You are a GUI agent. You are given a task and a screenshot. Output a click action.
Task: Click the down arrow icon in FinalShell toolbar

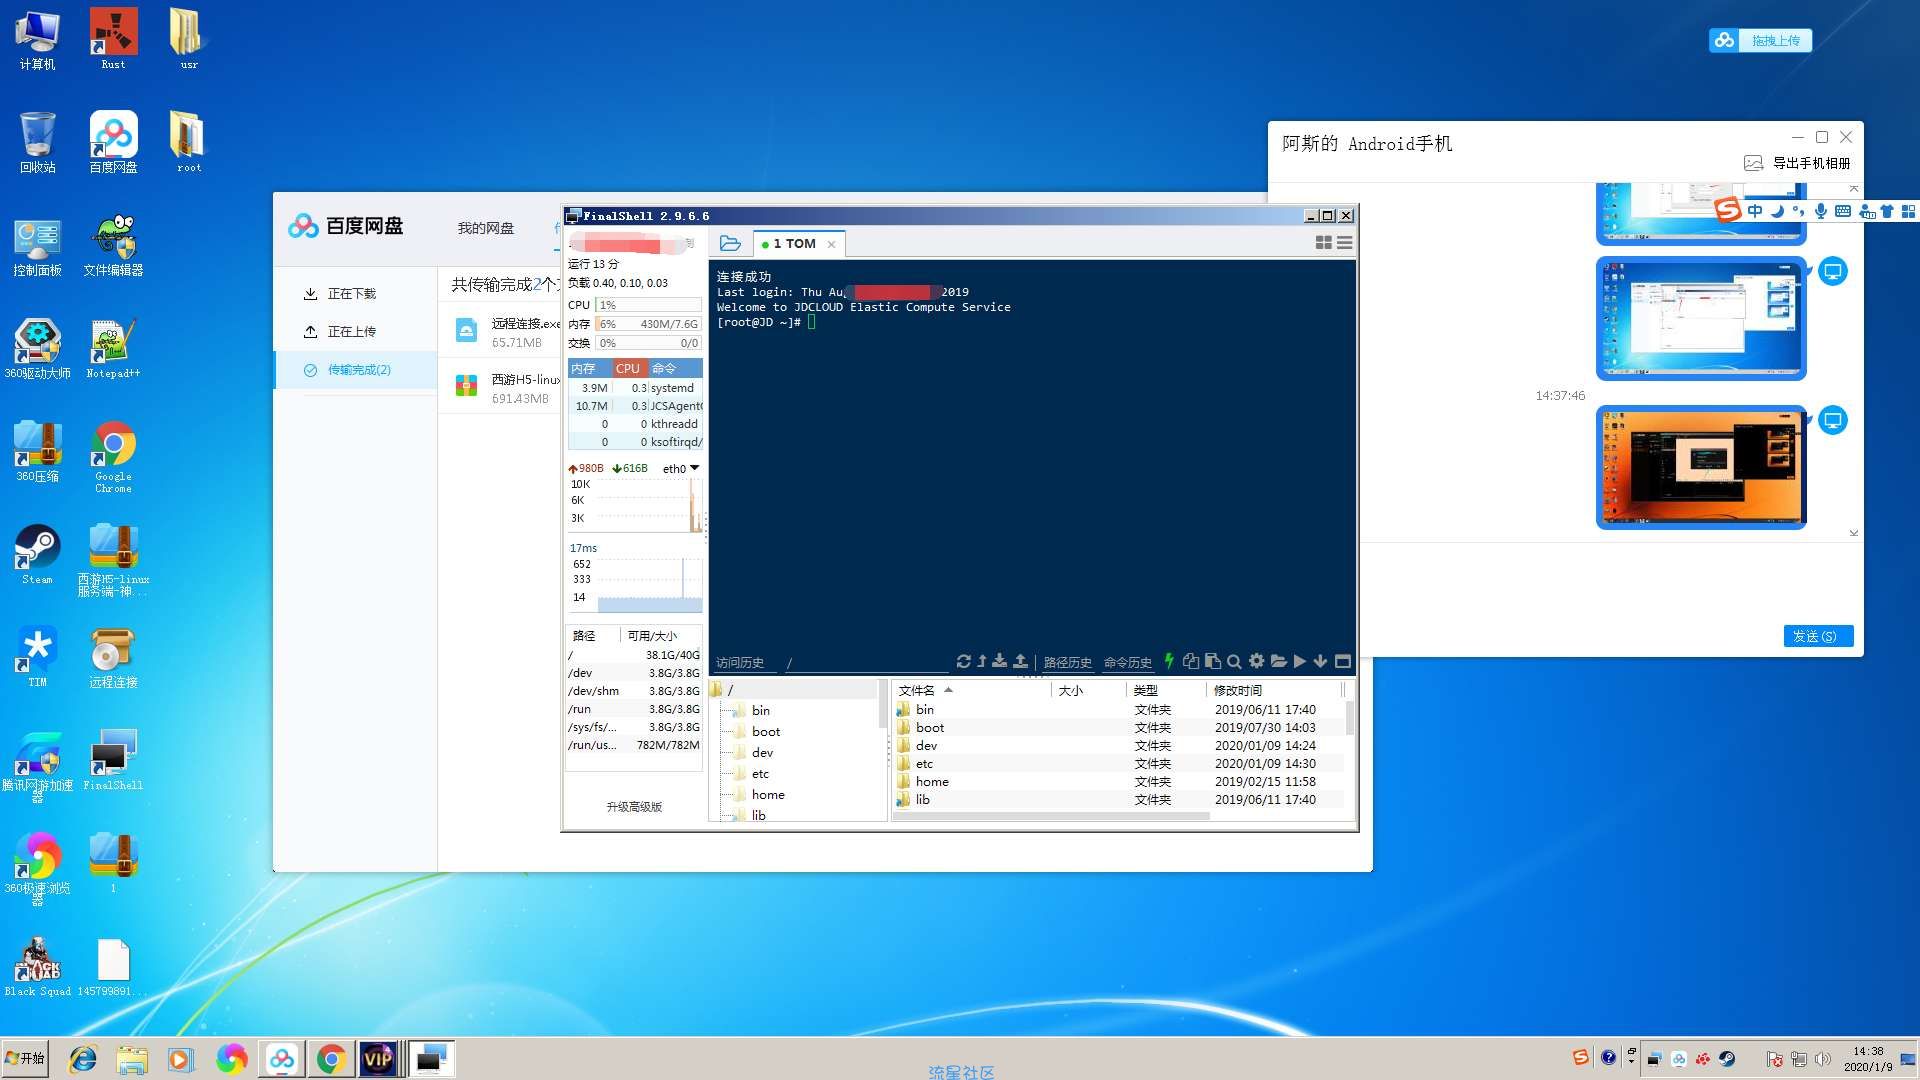(1321, 661)
